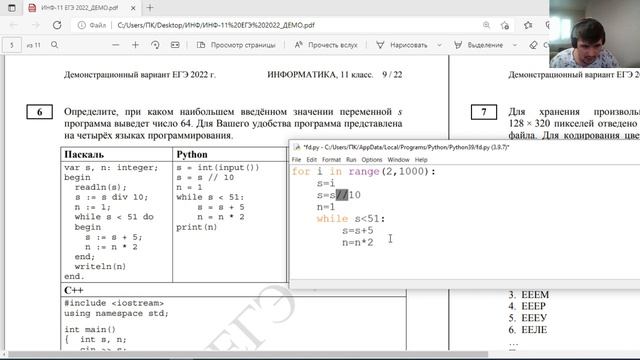Open Edit menu in IDLE window

click(x=311, y=160)
